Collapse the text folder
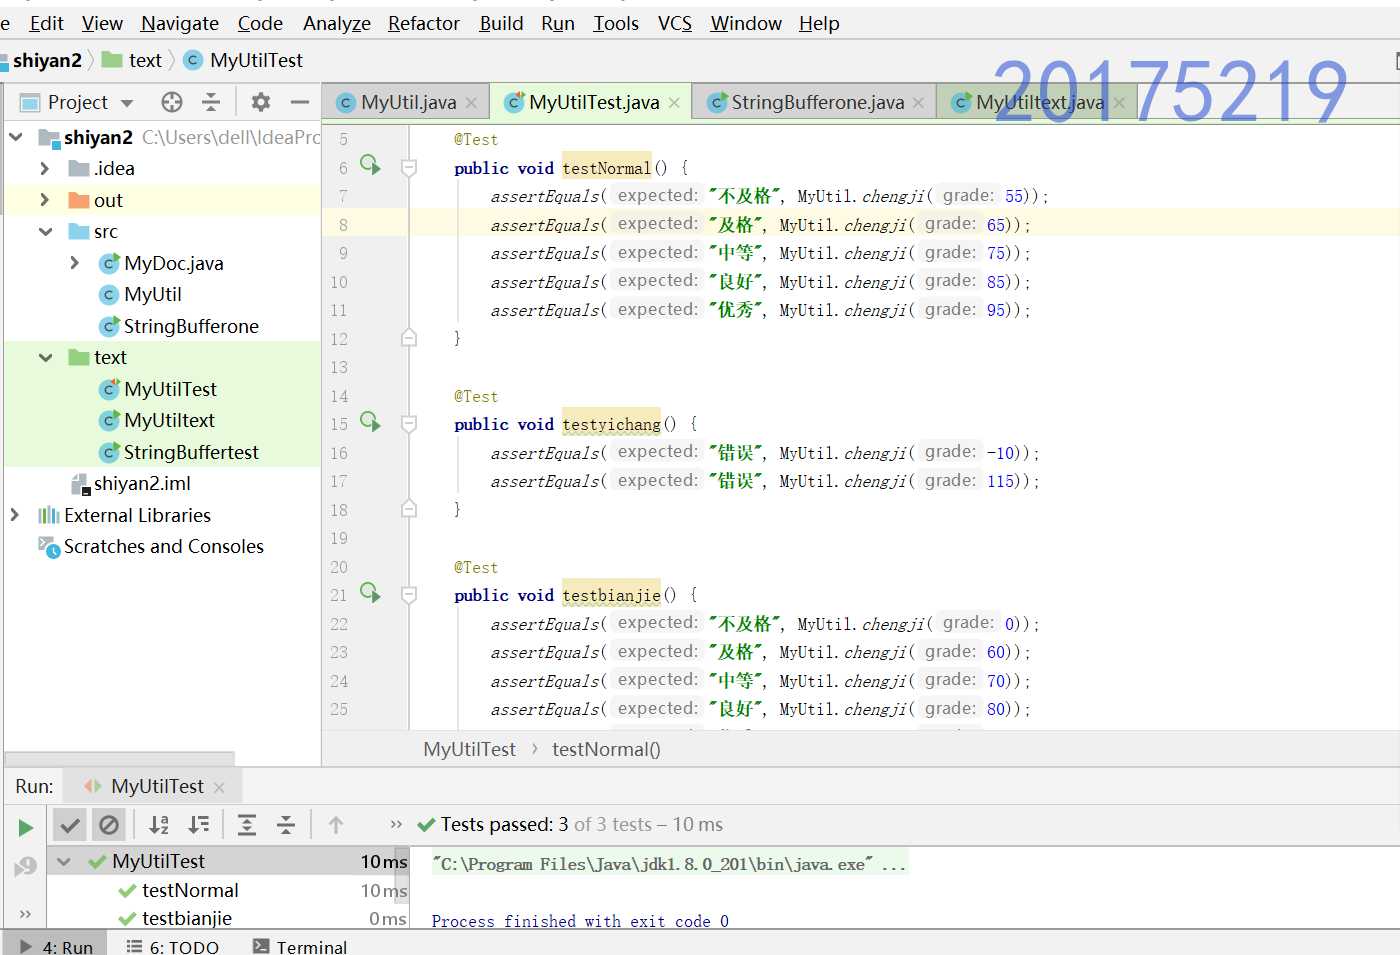 (x=45, y=357)
